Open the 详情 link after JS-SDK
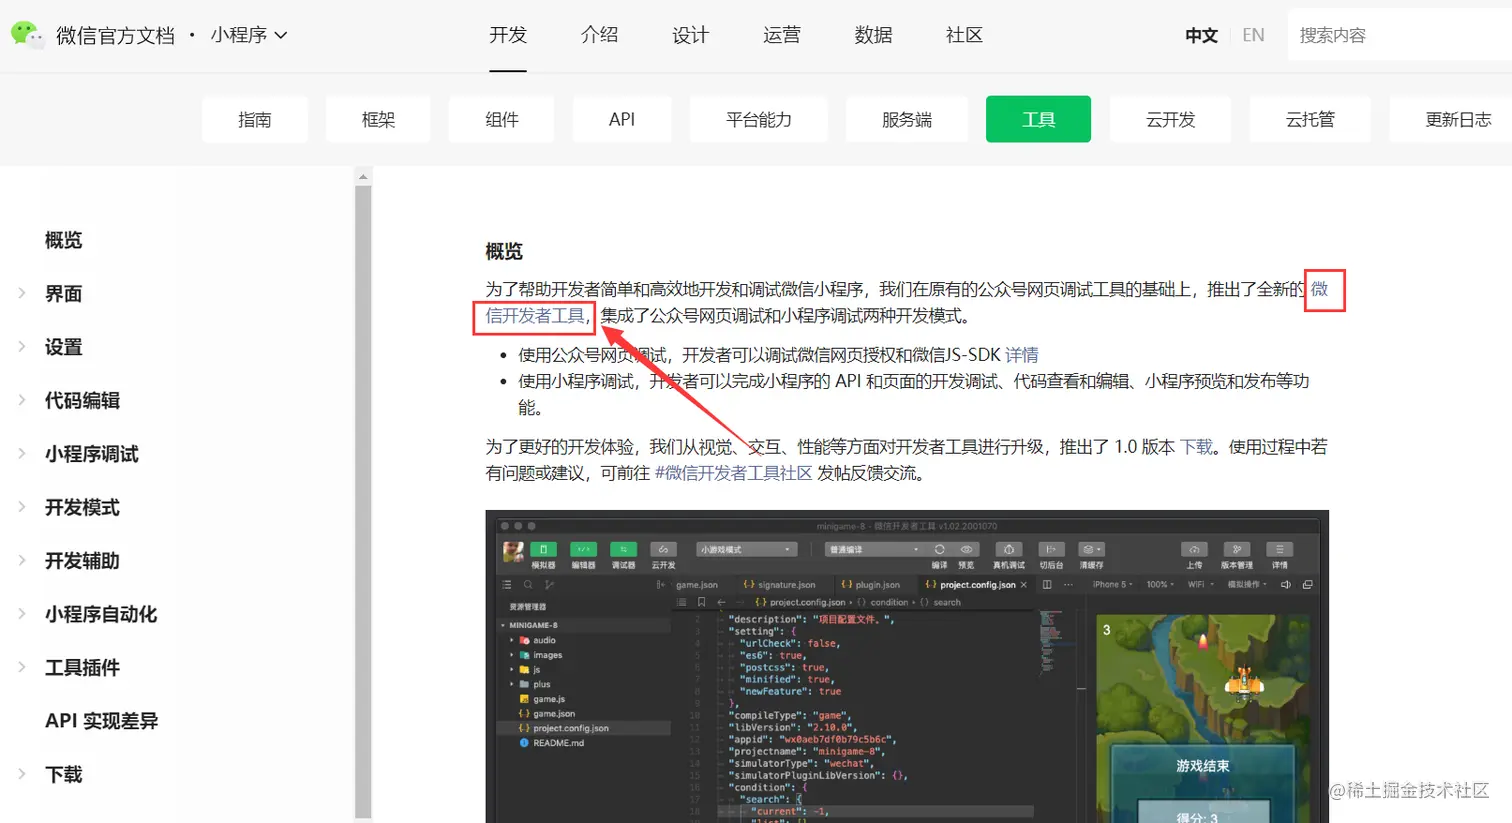Image resolution: width=1512 pixels, height=823 pixels. (1022, 355)
